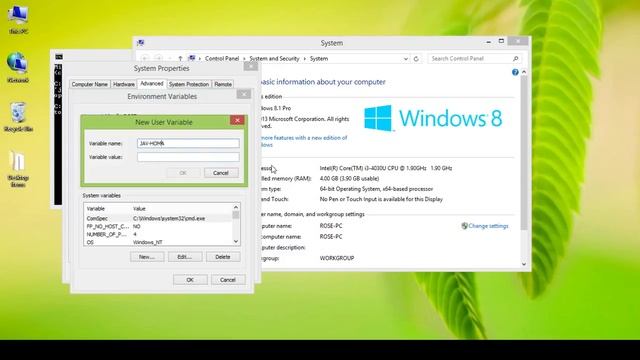Click the search magnifier icon
The width and height of the screenshot is (640, 360).
(516, 59)
